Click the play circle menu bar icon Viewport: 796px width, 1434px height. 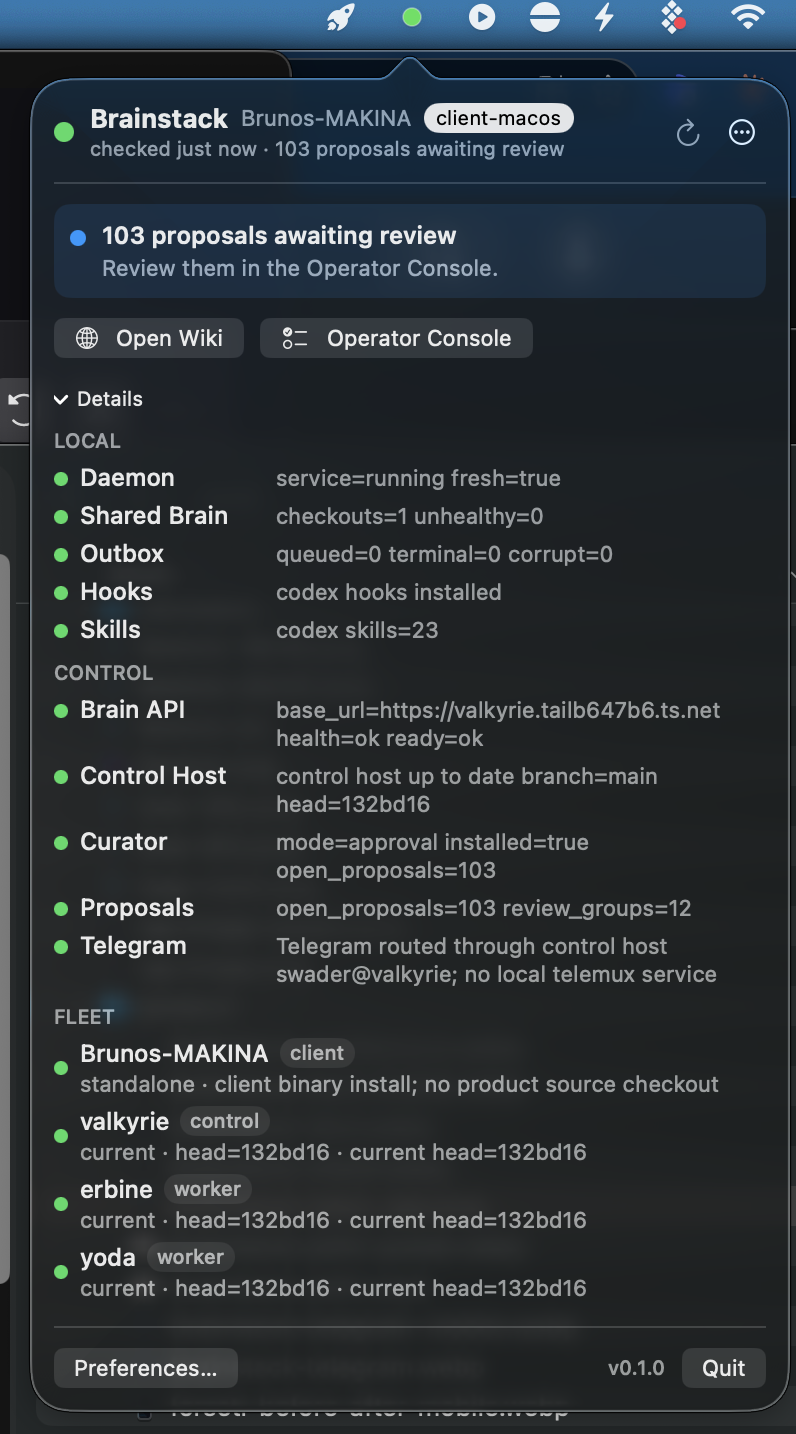click(482, 17)
